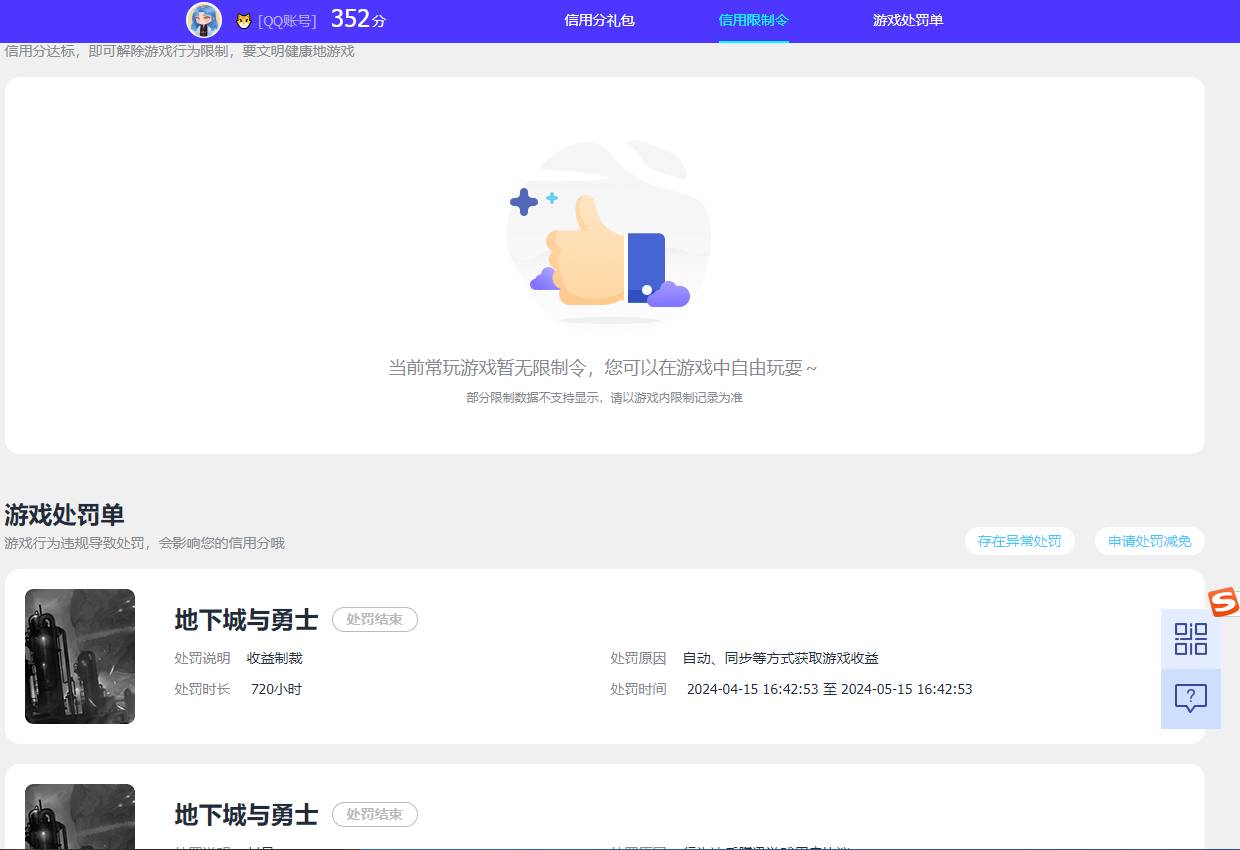Click the question mark feedback bubble icon
This screenshot has height=850, width=1240.
(x=1191, y=698)
